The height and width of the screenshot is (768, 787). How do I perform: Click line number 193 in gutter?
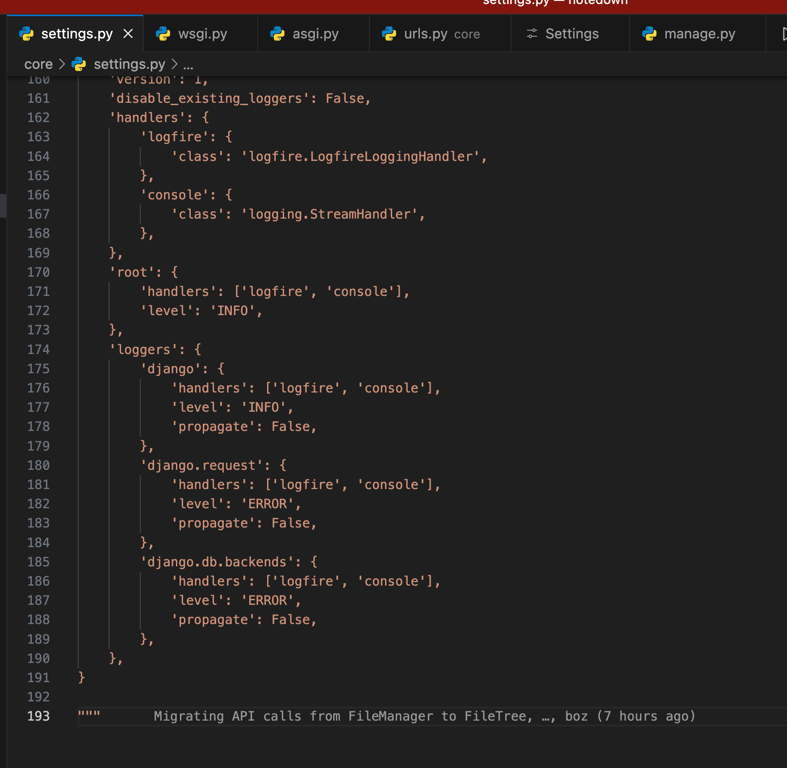click(39, 716)
